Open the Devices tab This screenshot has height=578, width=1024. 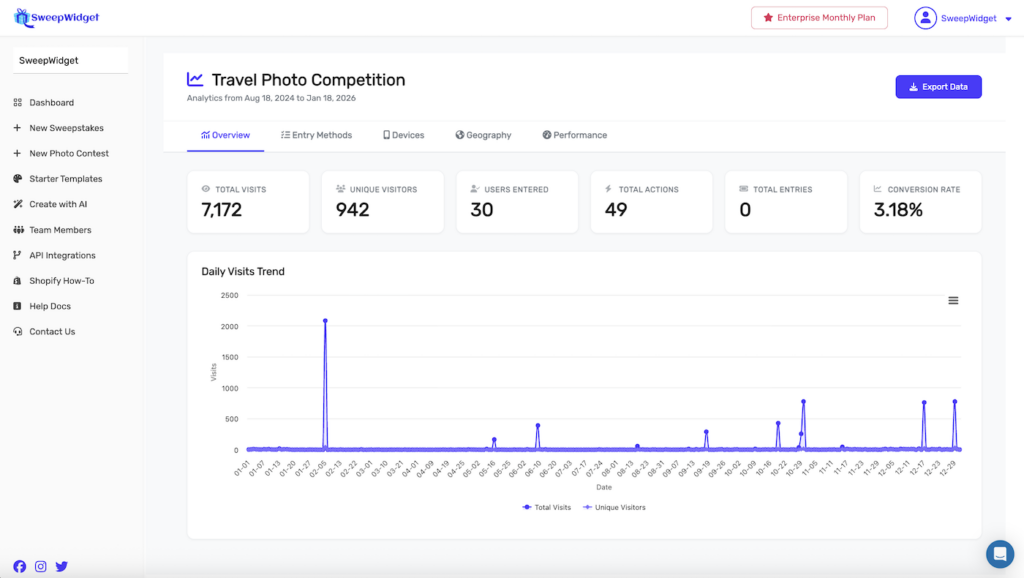coord(403,135)
